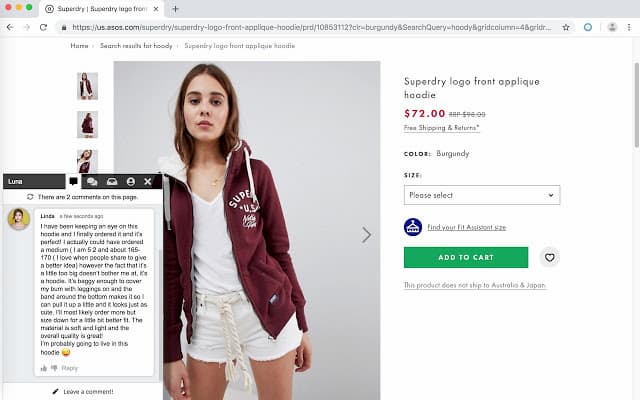Bookmark this page with the star icon

pyautogui.click(x=566, y=27)
